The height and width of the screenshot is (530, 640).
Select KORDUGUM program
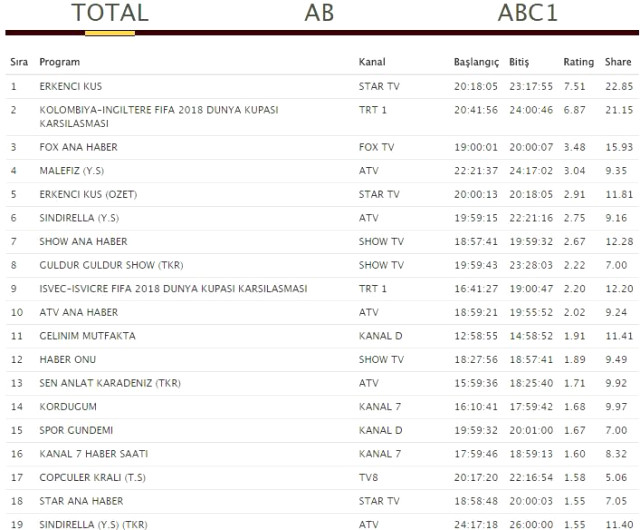pos(68,407)
